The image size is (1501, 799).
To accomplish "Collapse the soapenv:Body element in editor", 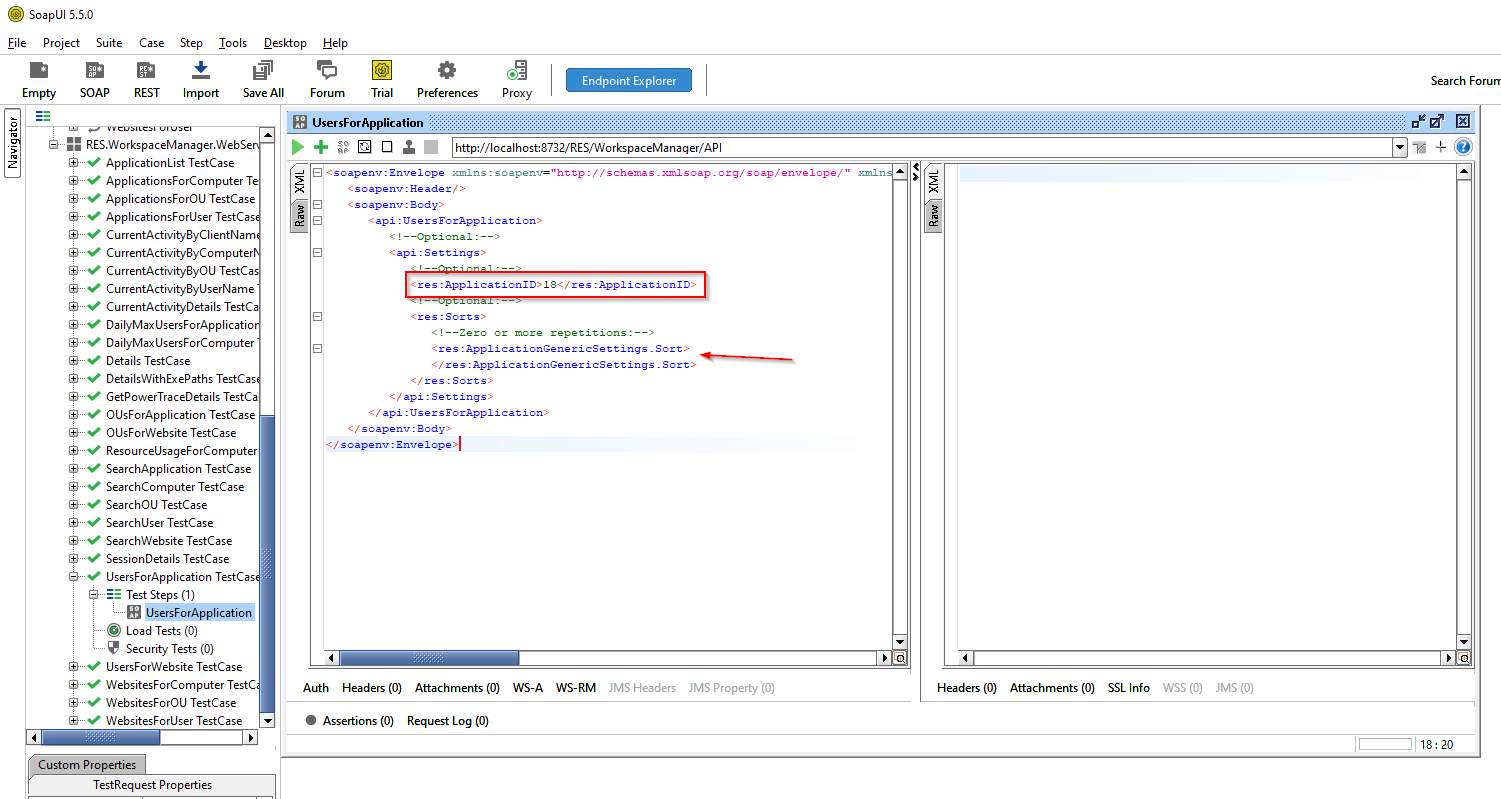I will click(x=317, y=204).
